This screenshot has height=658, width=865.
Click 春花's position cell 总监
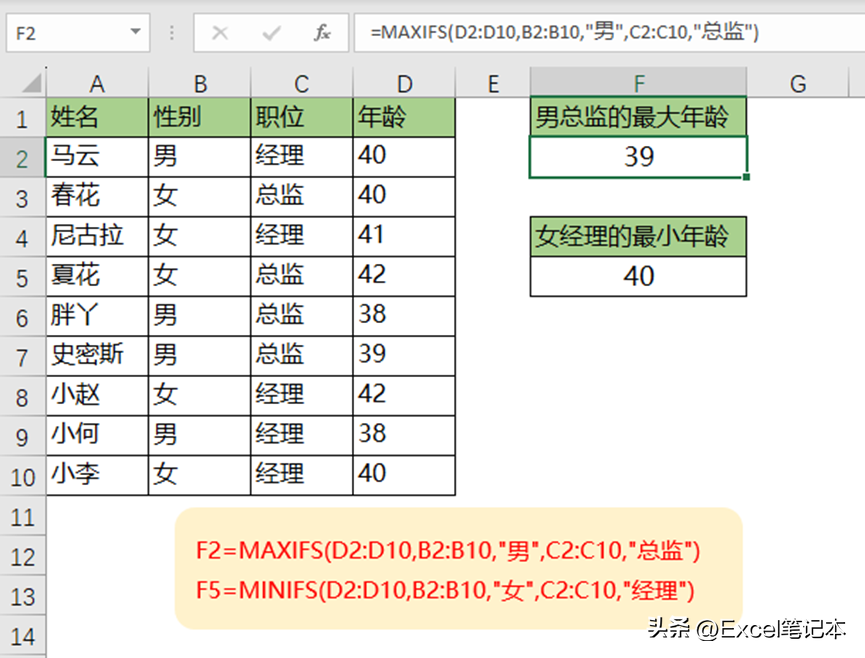pos(302,197)
